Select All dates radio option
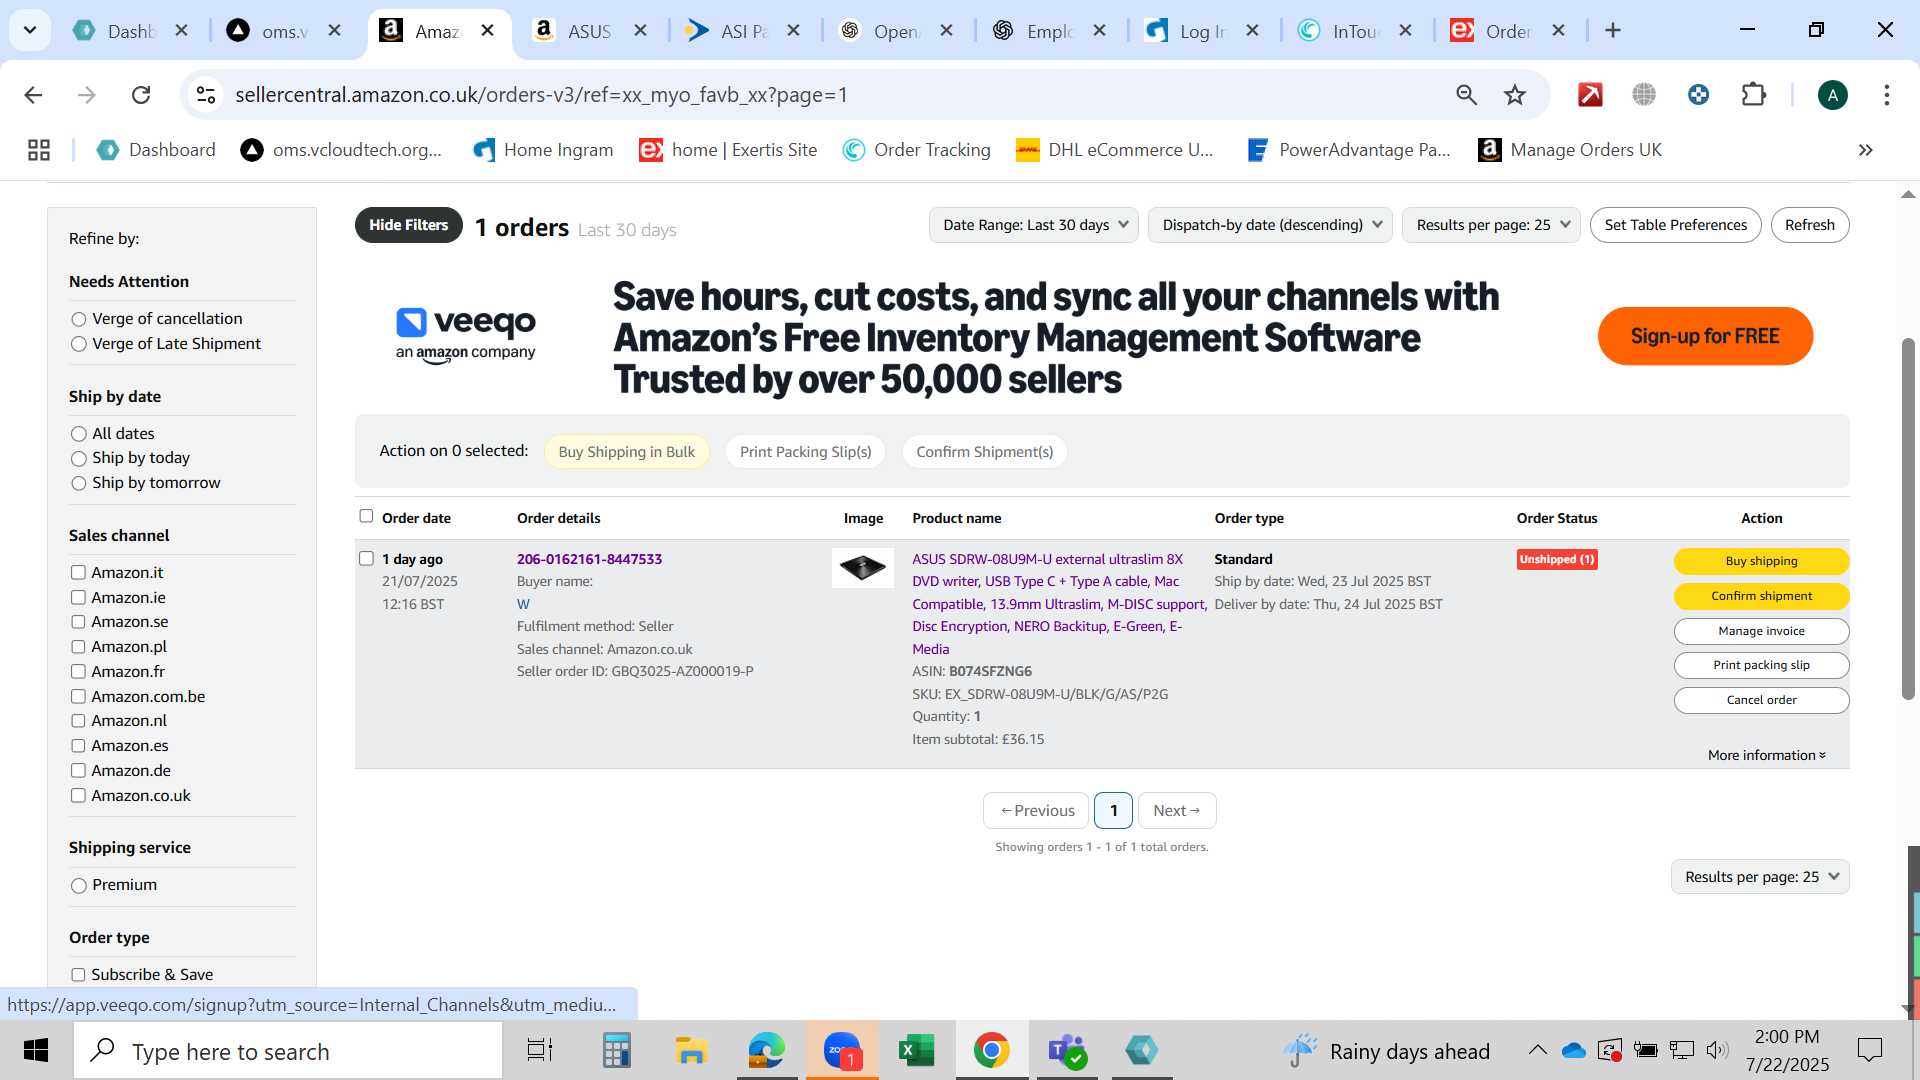Screen dimensions: 1920x1080 click(x=79, y=434)
